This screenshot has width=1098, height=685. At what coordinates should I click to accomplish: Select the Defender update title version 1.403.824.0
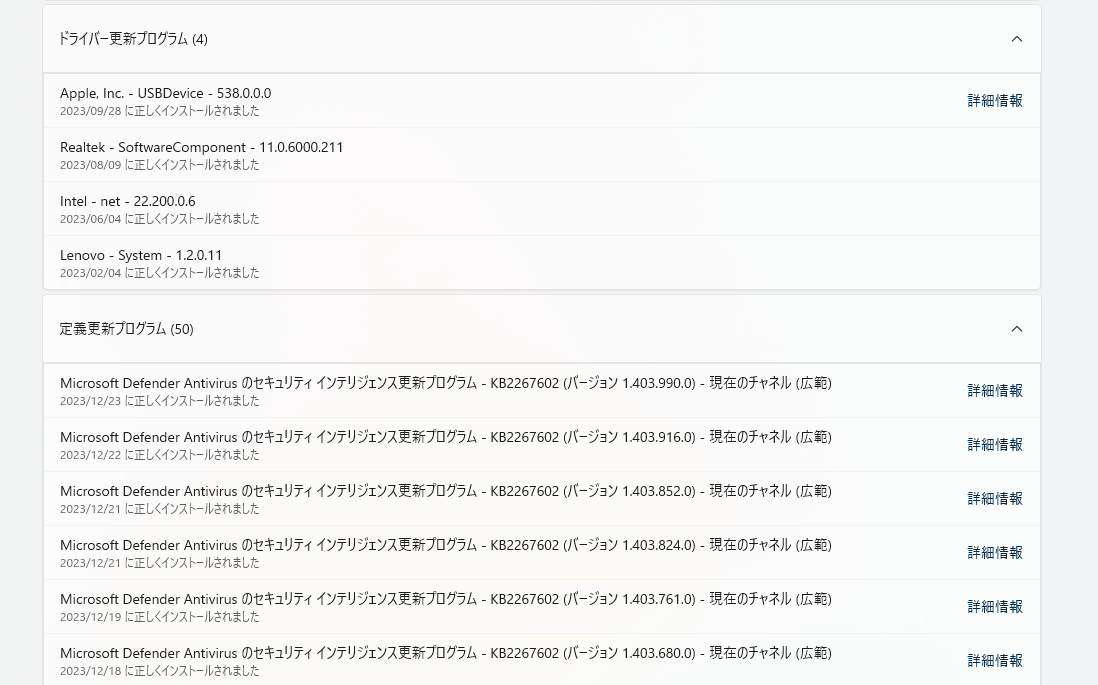(x=446, y=545)
